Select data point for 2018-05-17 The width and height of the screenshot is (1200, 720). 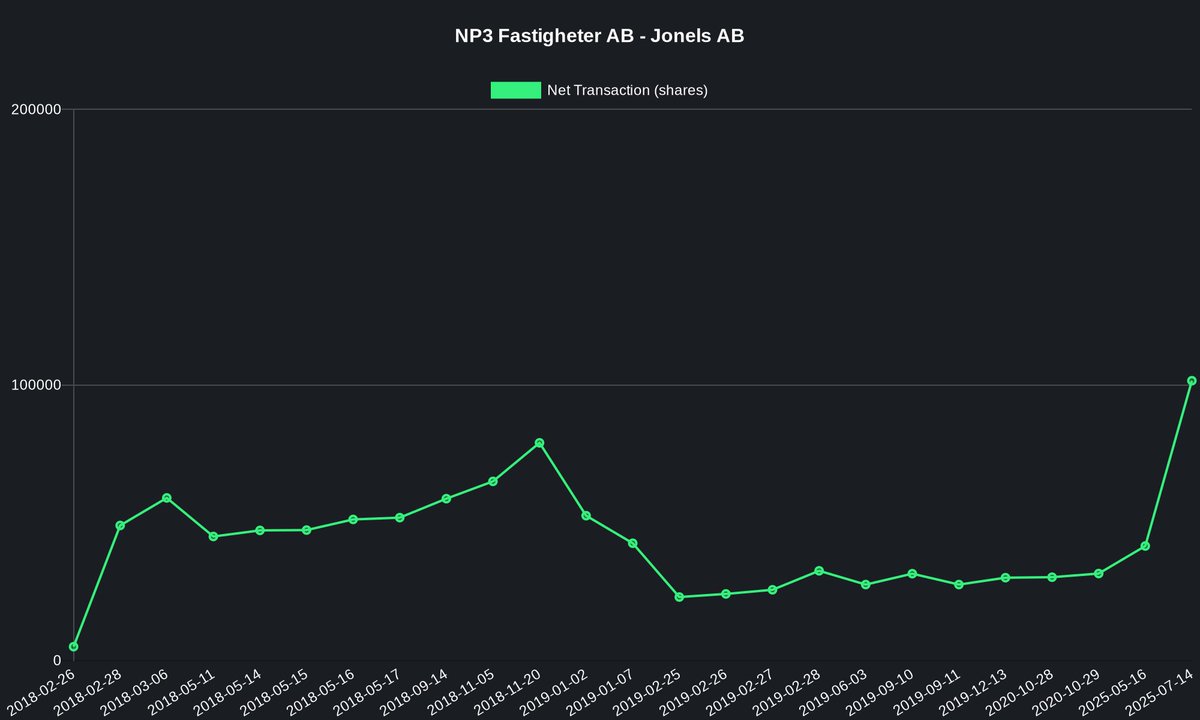399,518
